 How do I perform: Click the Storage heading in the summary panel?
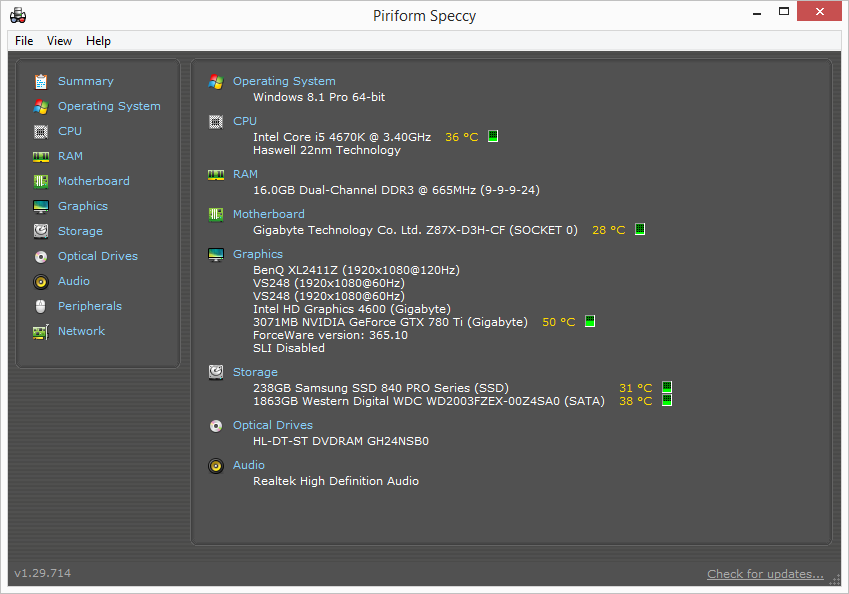click(x=255, y=372)
